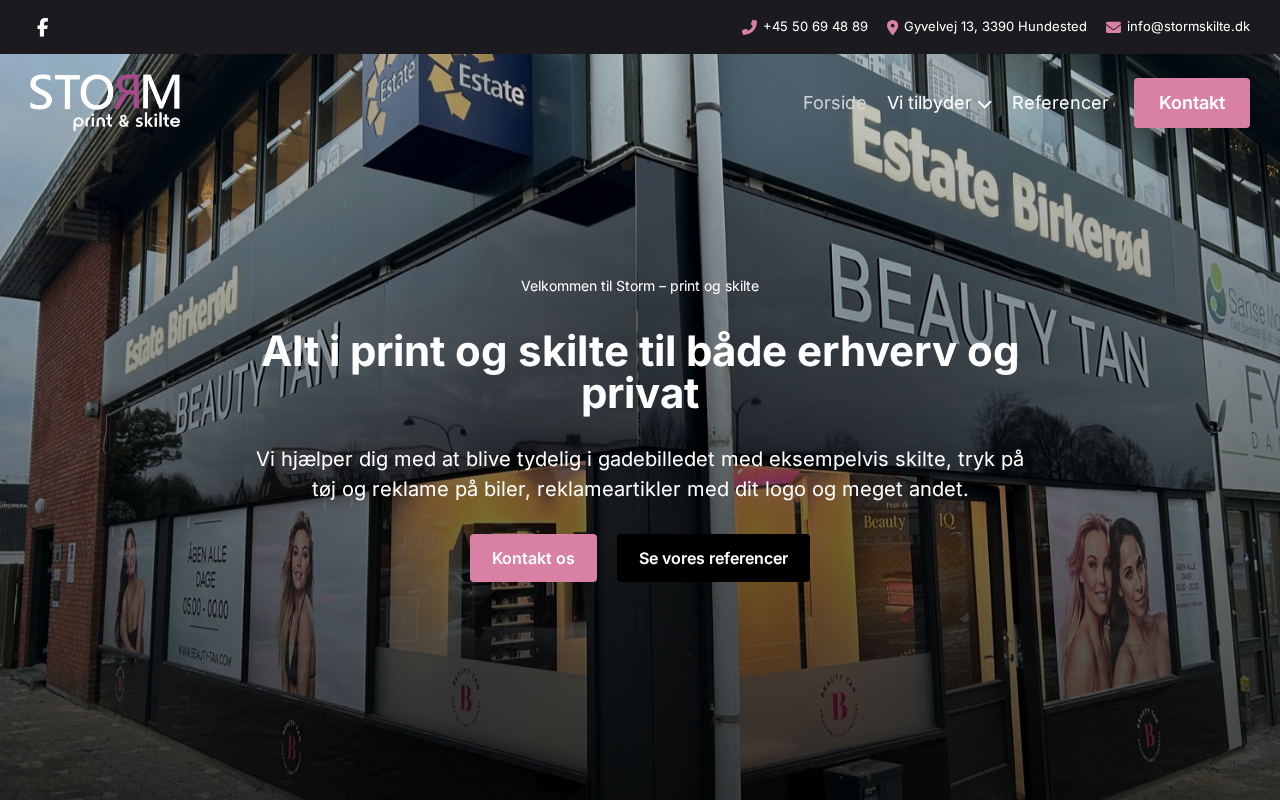1280x800 pixels.
Task: Expand the chevron next to Vi tilbyder
Action: (x=984, y=104)
